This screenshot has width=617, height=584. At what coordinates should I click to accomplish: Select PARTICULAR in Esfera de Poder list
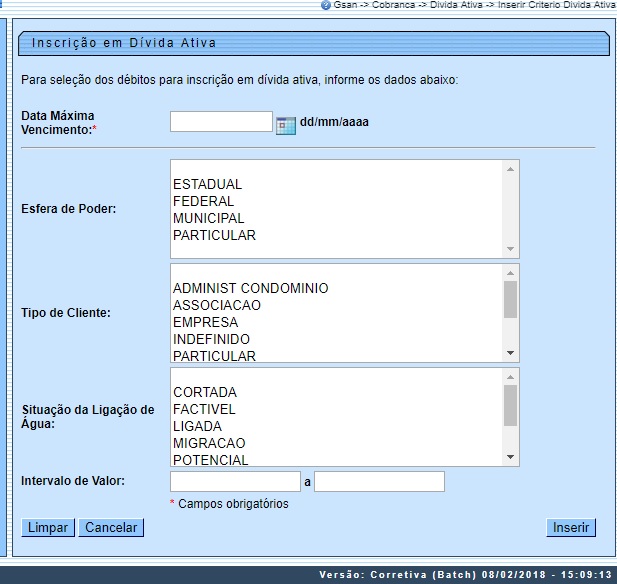336,235
